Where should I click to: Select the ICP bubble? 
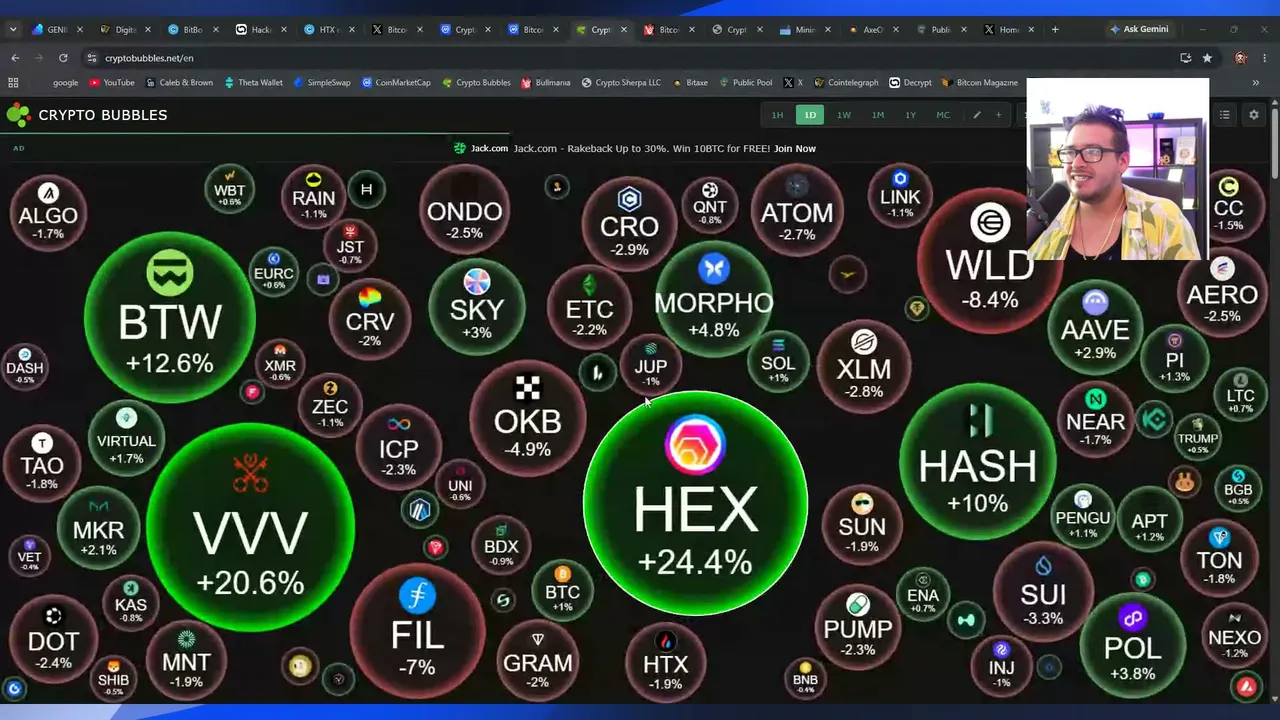(x=398, y=446)
